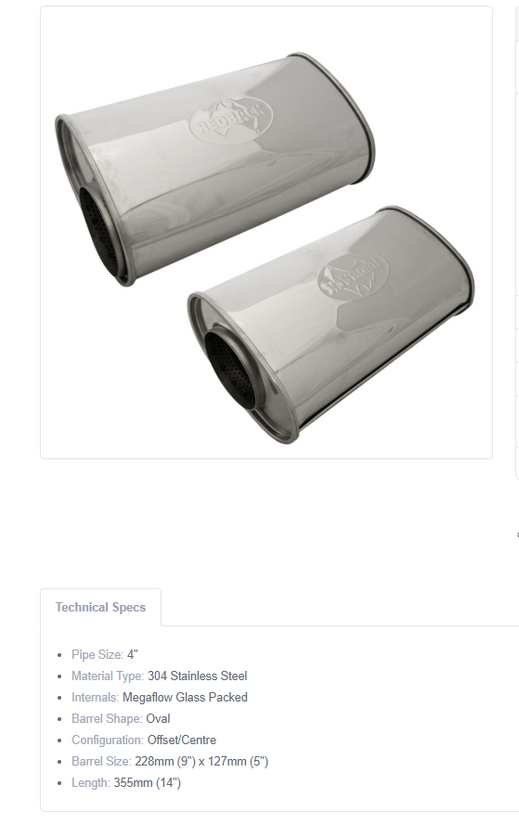Click the Megaflow Glass Packed text

click(185, 697)
